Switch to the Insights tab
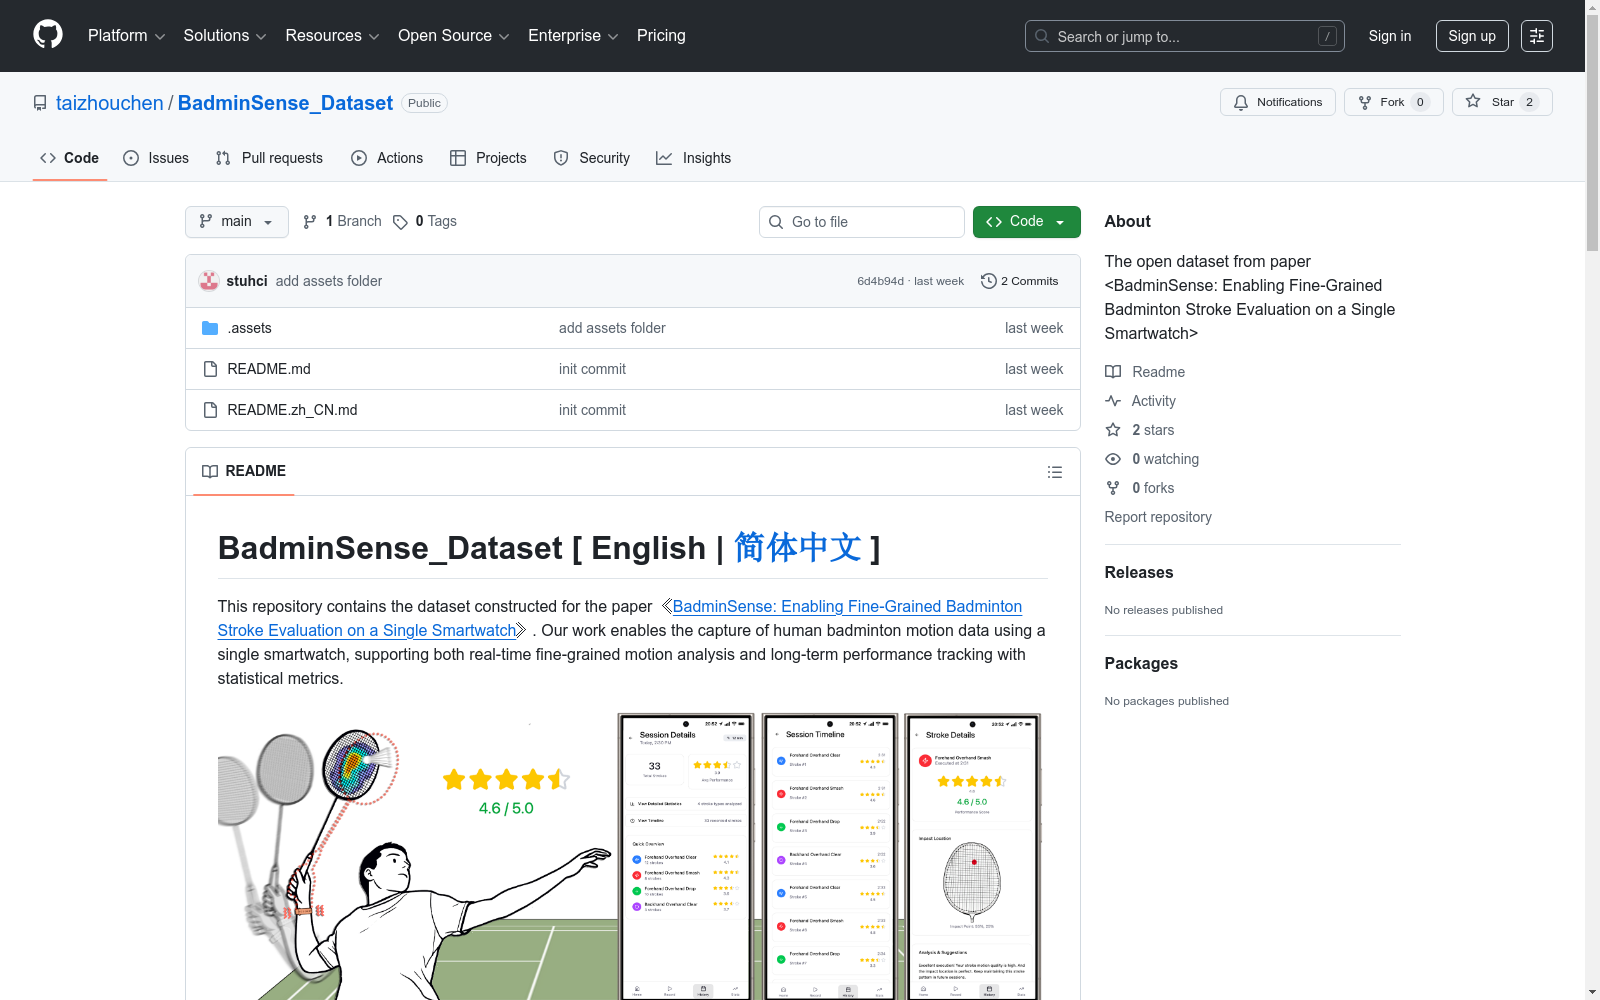This screenshot has width=1600, height=1000. tap(694, 158)
